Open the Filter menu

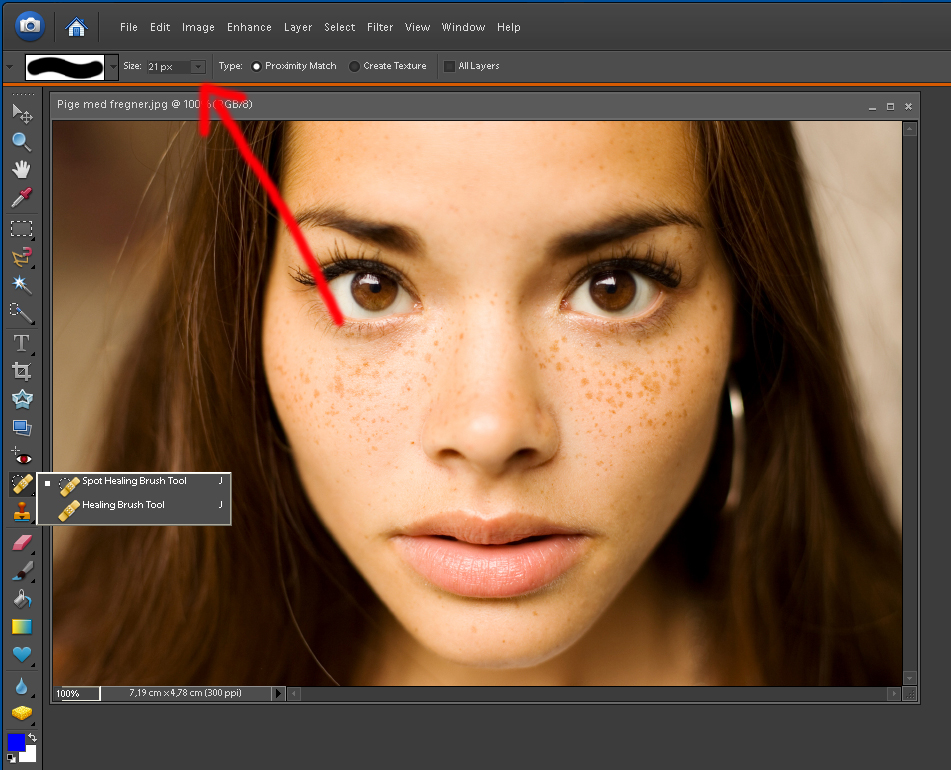[379, 27]
